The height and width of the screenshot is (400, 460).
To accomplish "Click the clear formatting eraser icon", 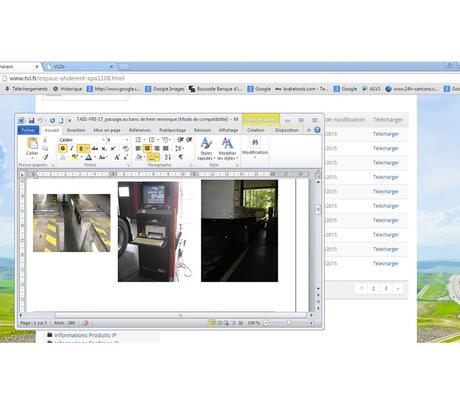I will tap(126, 148).
